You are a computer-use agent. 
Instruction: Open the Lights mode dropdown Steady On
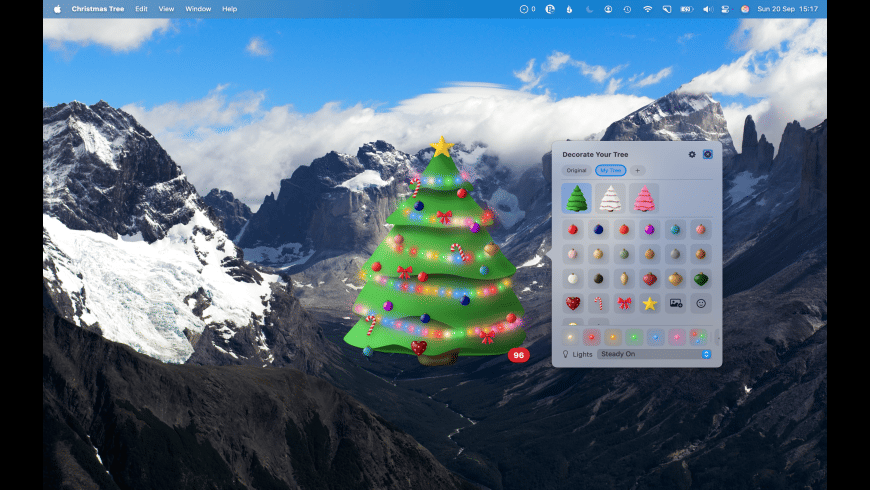click(x=654, y=354)
